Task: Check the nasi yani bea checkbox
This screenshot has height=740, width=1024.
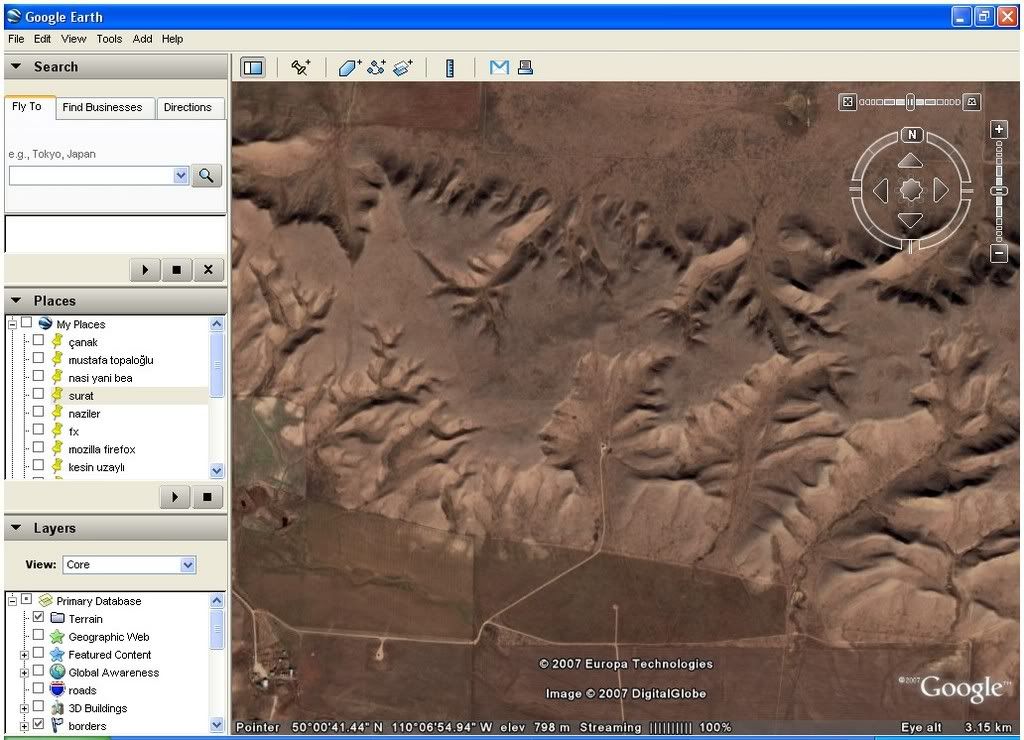Action: point(39,376)
